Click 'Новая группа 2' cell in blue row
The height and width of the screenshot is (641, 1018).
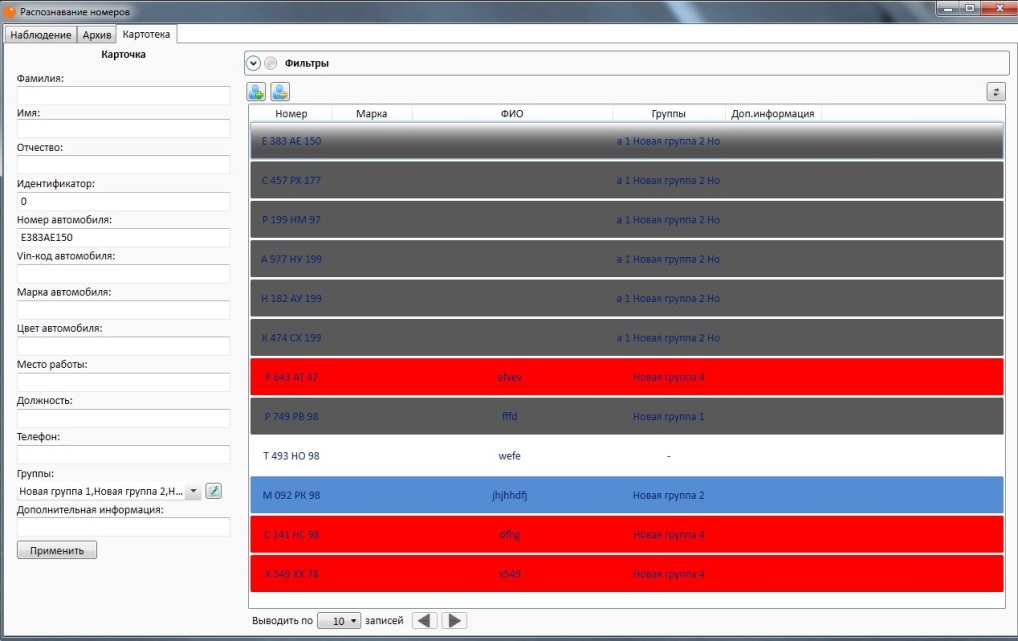669,495
